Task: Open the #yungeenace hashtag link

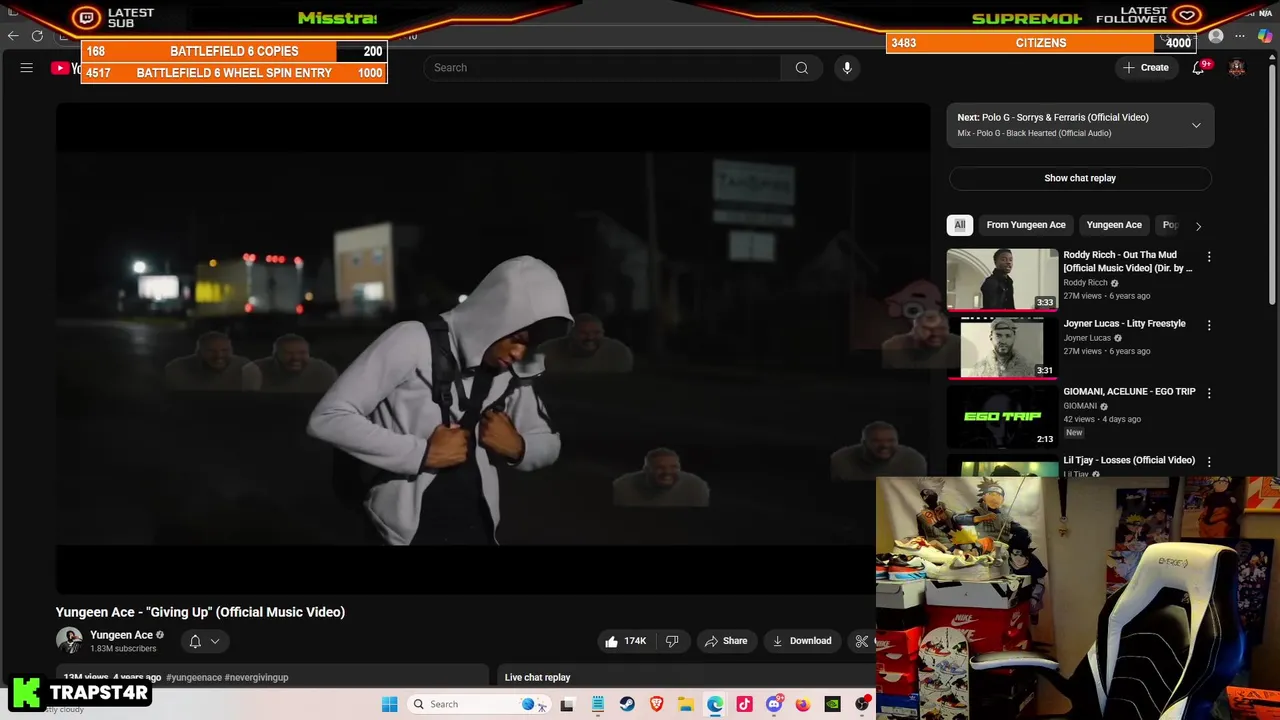Action: [194, 678]
